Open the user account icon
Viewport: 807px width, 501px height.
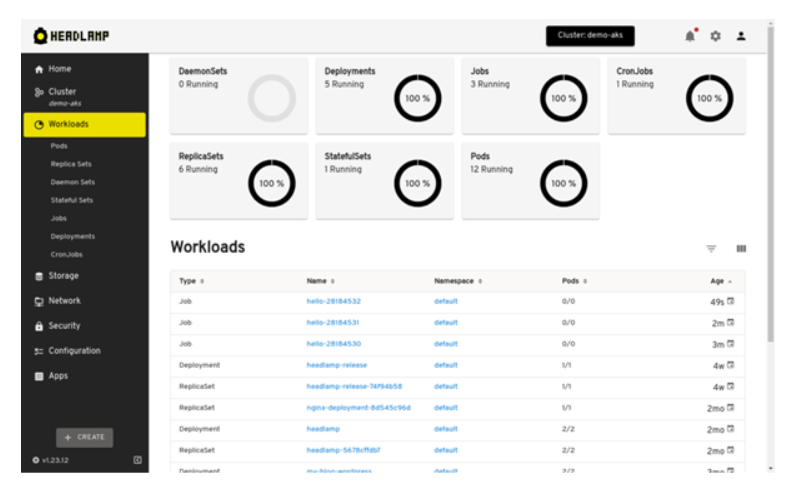point(741,36)
